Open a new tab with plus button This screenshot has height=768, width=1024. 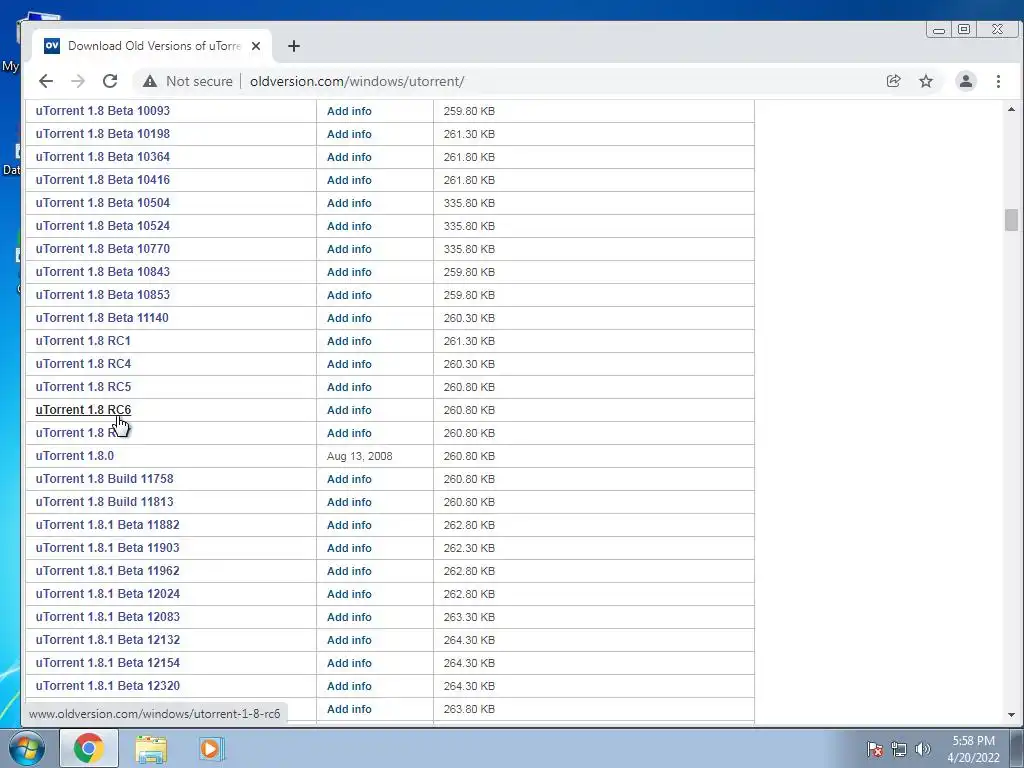click(294, 46)
